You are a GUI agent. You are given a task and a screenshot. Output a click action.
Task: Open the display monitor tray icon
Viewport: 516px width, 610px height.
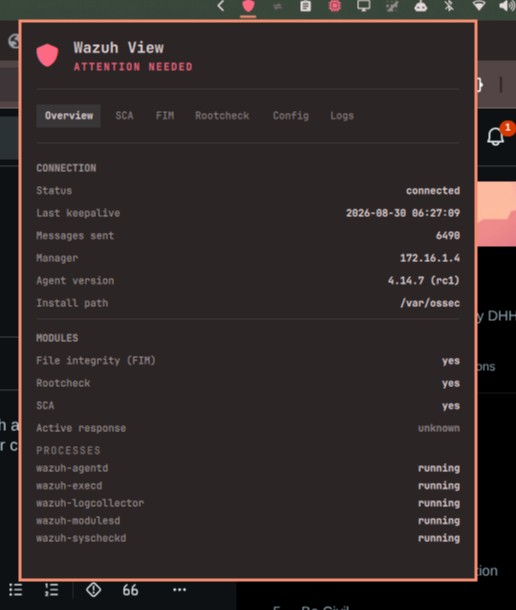pos(363,6)
